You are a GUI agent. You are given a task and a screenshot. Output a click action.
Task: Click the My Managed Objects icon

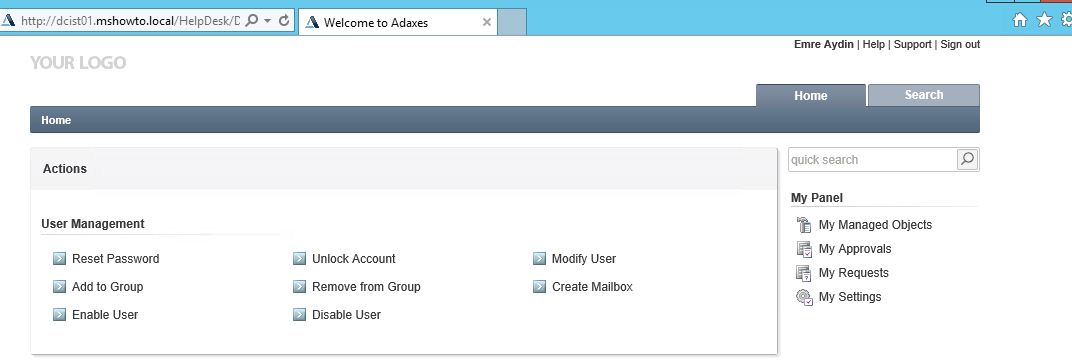coord(804,224)
